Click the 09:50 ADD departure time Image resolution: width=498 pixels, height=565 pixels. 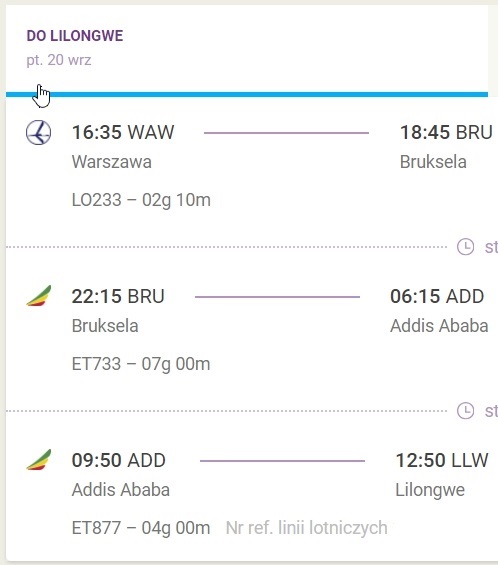pos(119,460)
